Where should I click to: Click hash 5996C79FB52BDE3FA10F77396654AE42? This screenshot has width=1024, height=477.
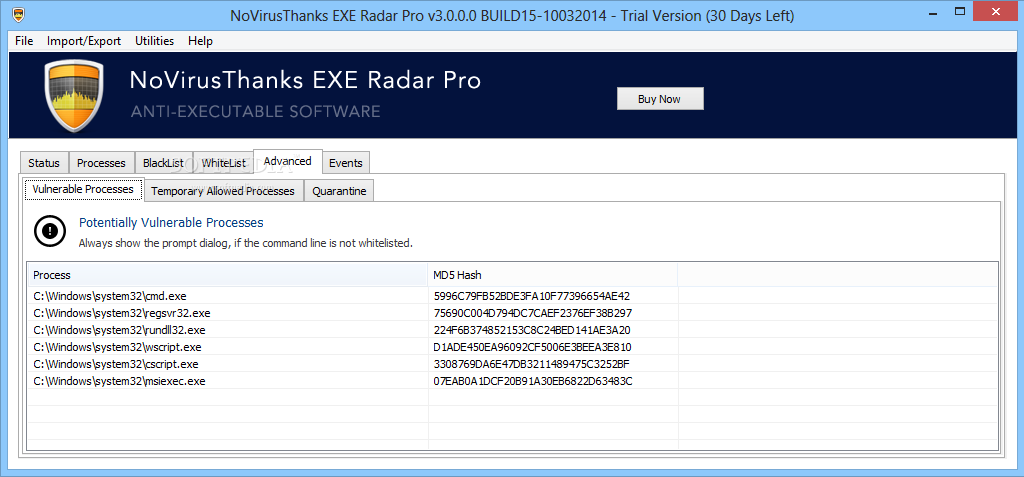pos(532,296)
